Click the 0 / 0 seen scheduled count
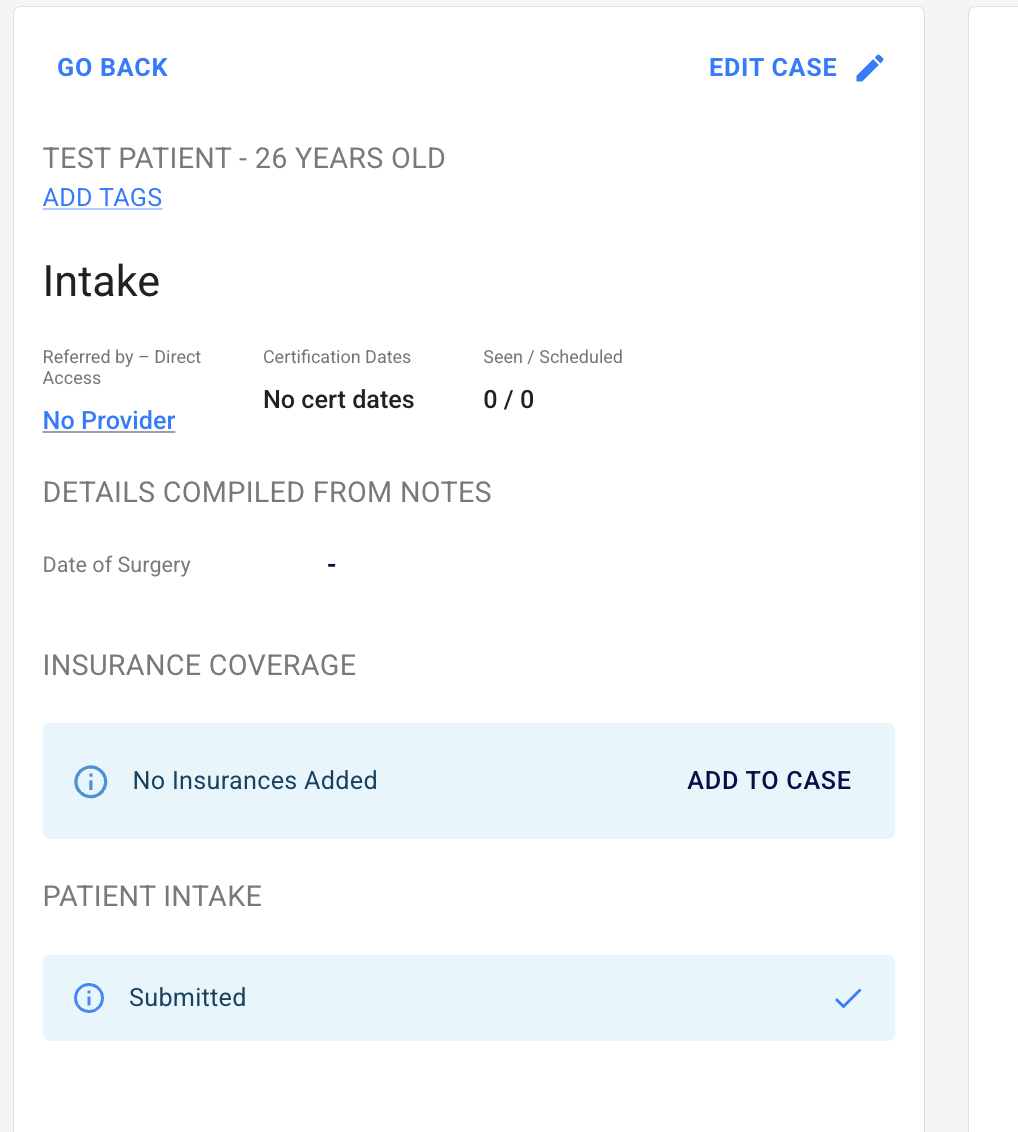Image resolution: width=1018 pixels, height=1132 pixels. pyautogui.click(x=508, y=400)
